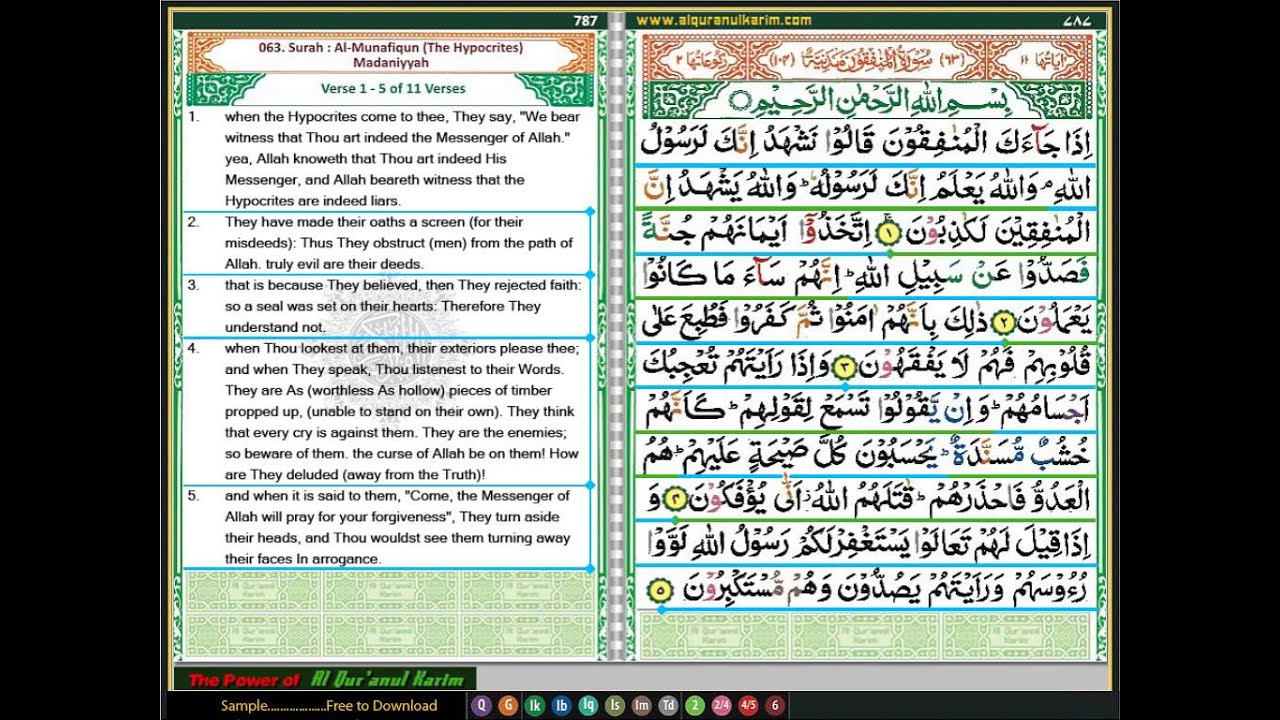Click 'The Power of Al Qur'anul Karim' banner
The image size is (1280, 720).
pos(325,680)
